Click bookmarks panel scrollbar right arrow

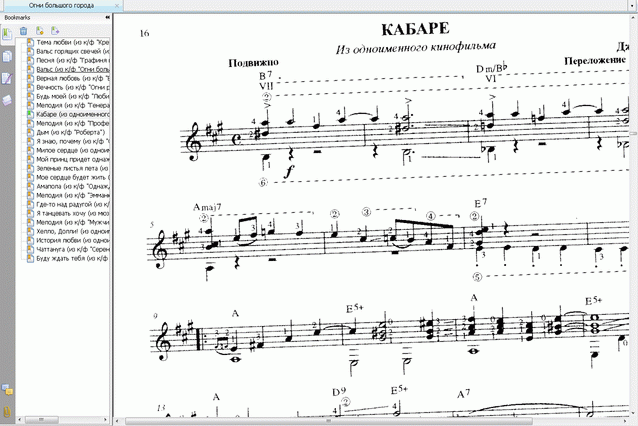pyautogui.click(x=105, y=419)
